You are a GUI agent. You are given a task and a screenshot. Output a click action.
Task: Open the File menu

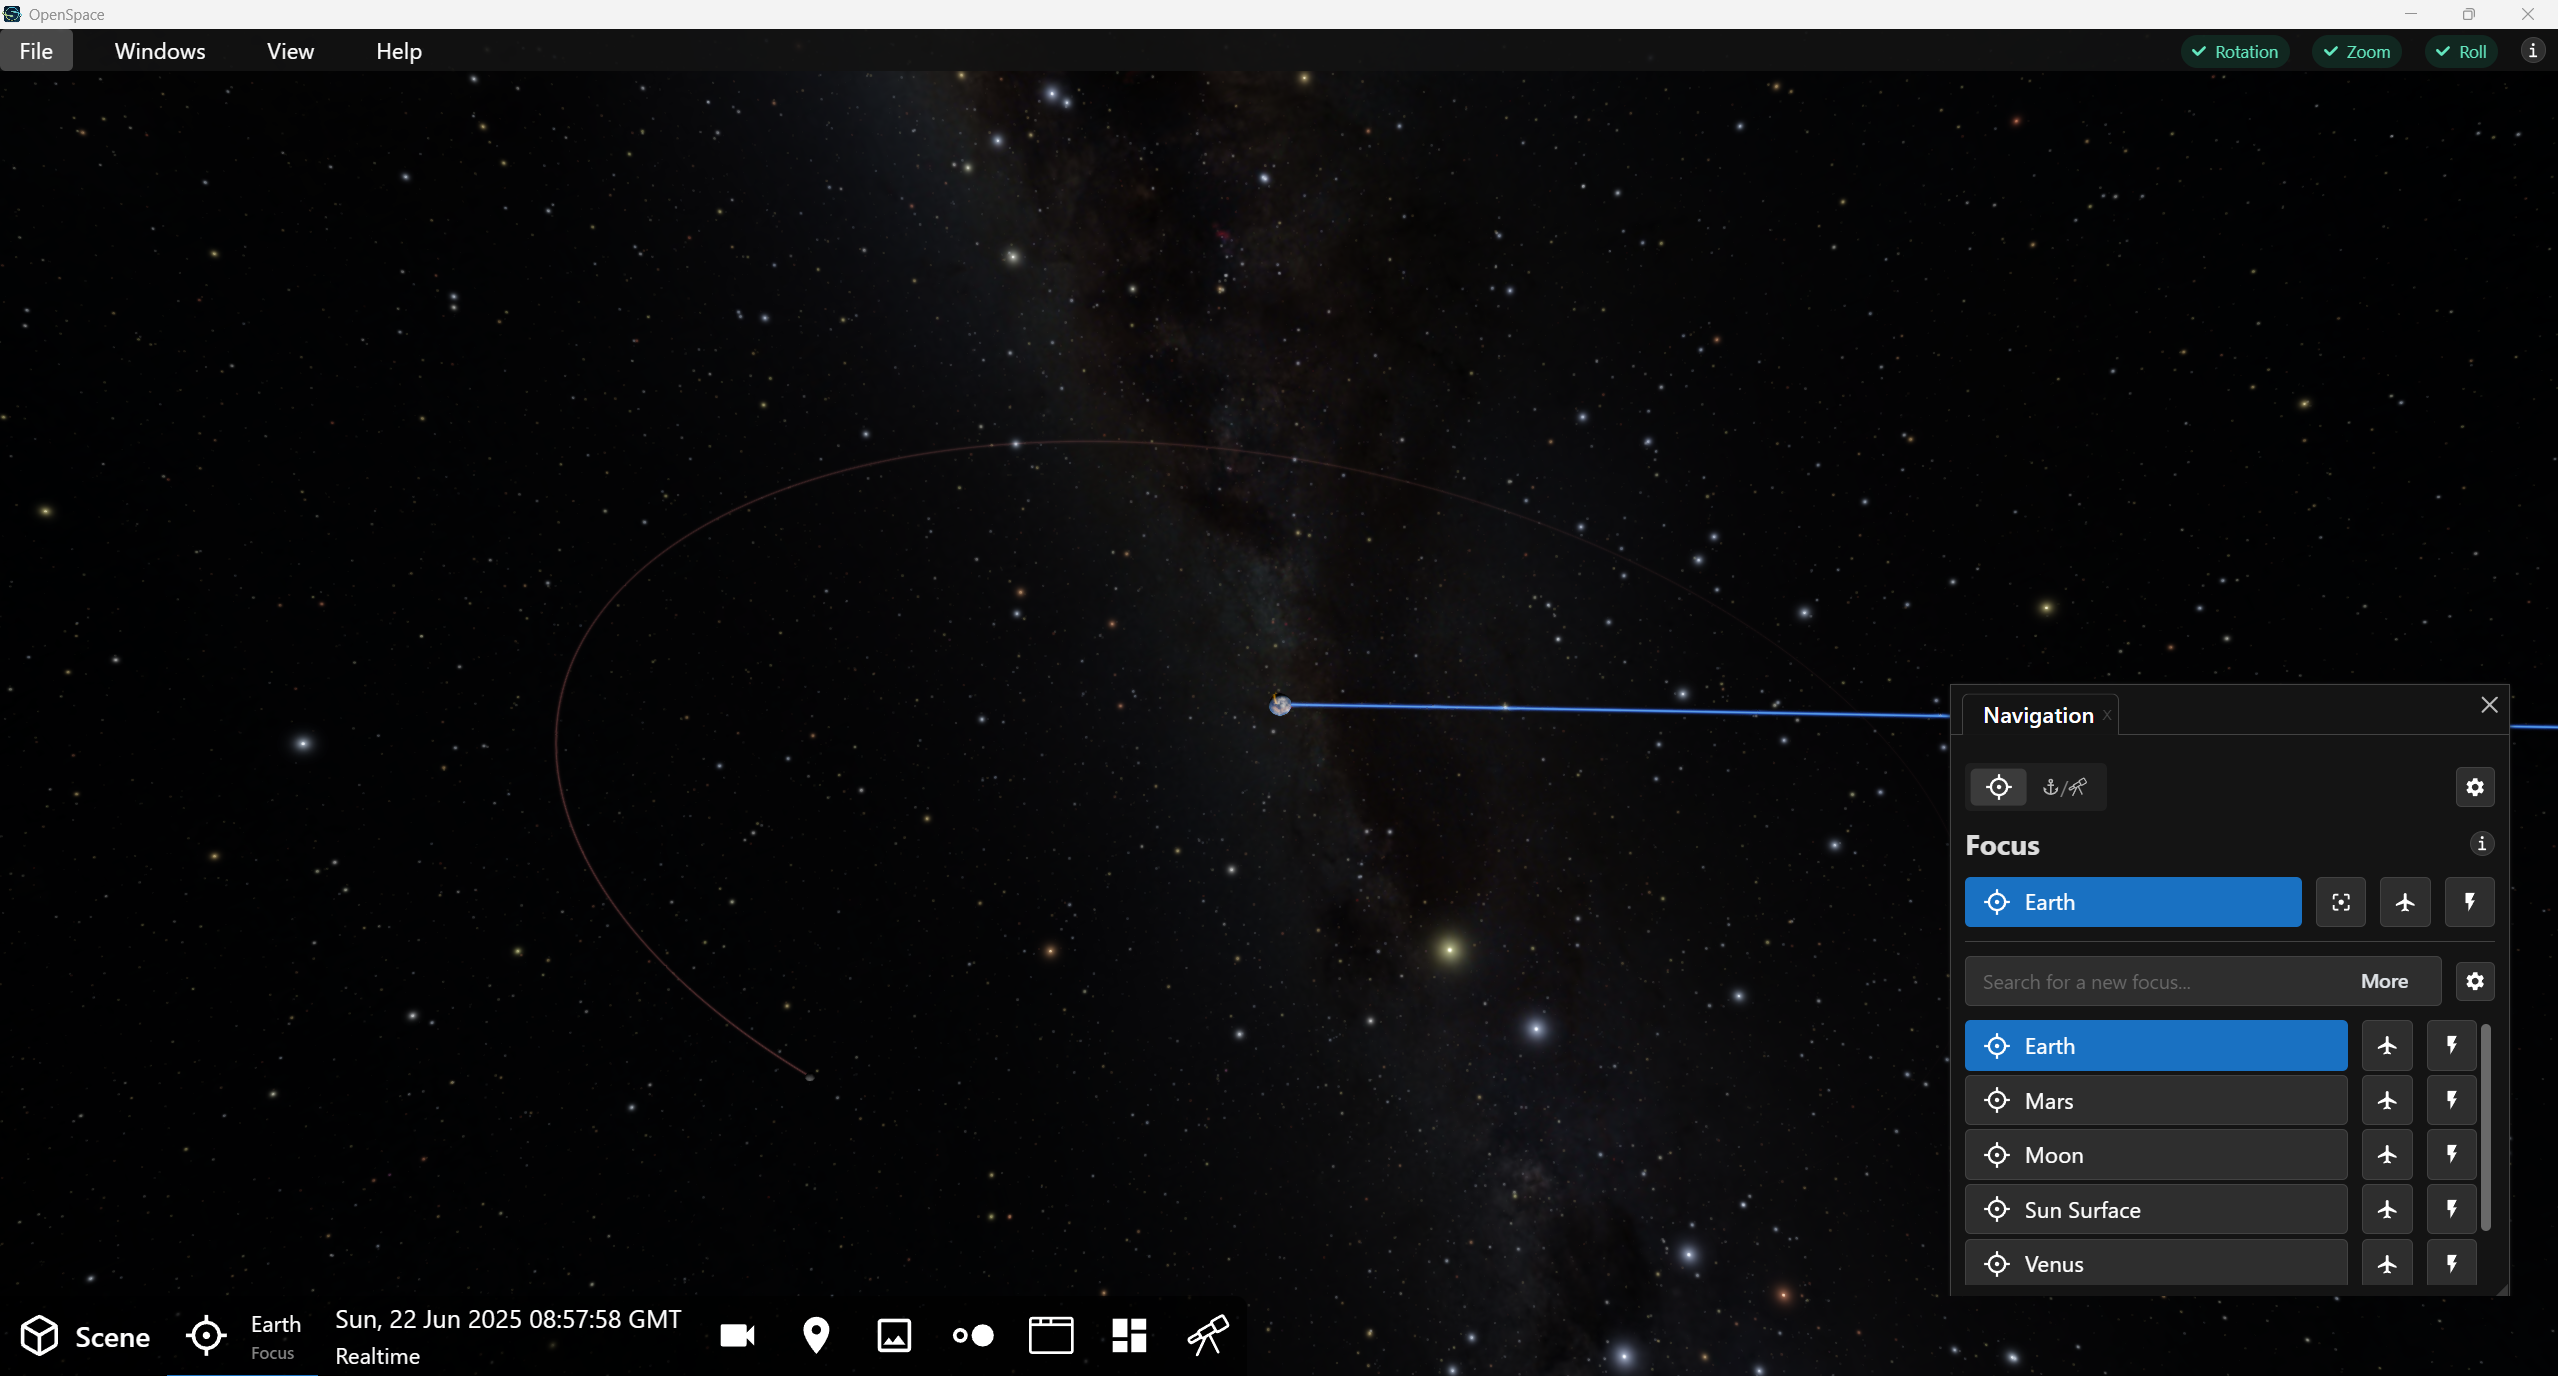point(36,51)
